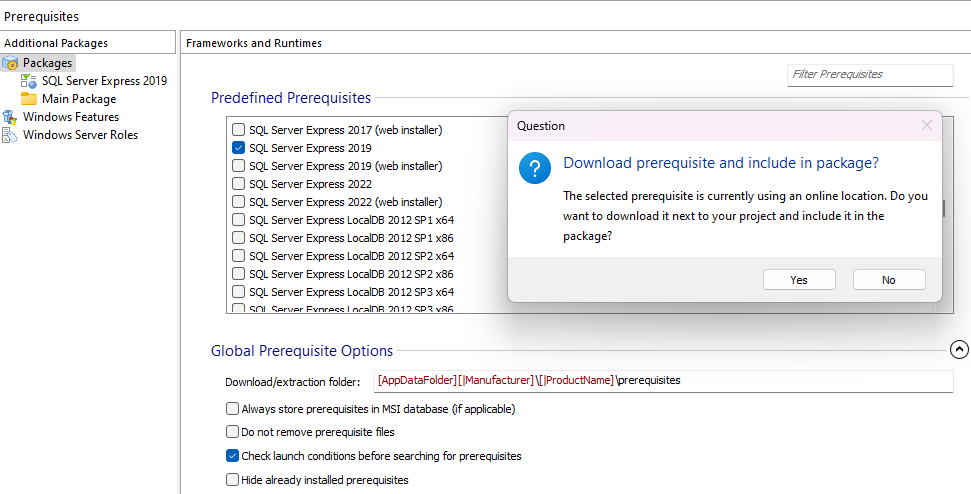971x494 pixels.
Task: Check SQL Server Express LocalDB 2012 SP1 x64
Action: click(238, 220)
